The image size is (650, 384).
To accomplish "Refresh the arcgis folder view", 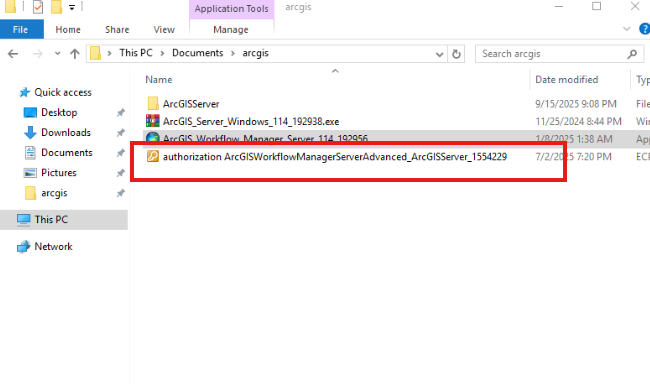I will 456,54.
